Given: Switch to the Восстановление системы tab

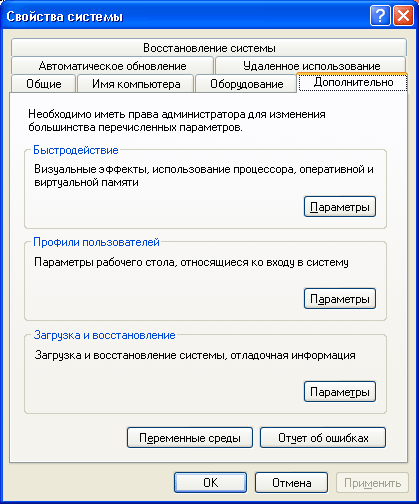Looking at the screenshot, I should point(209,48).
